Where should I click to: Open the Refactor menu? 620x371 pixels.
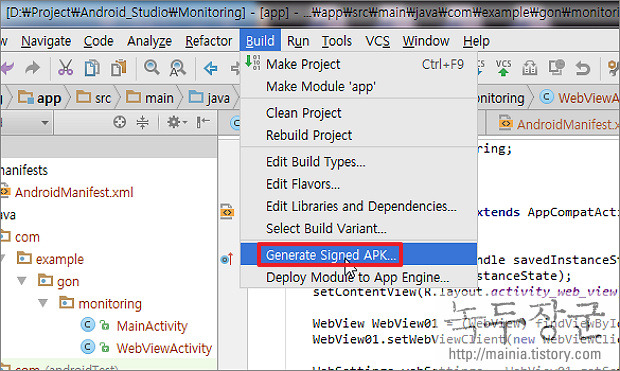(208, 41)
